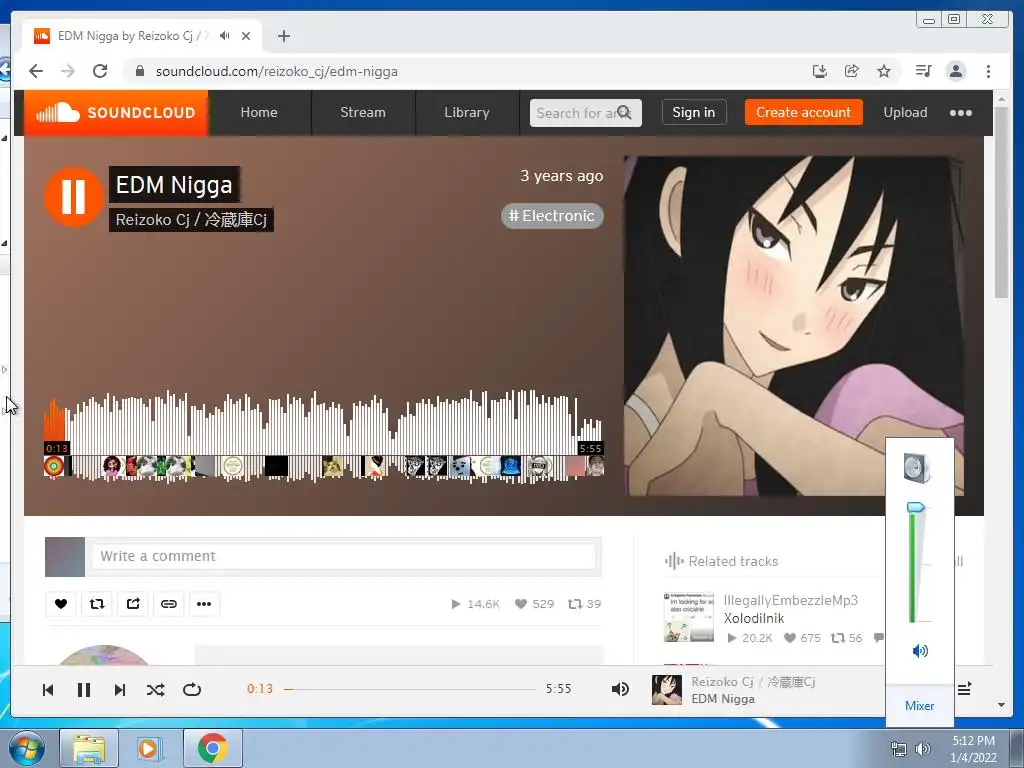Bookmark this page with the star
The width and height of the screenshot is (1024, 768).
(884, 71)
